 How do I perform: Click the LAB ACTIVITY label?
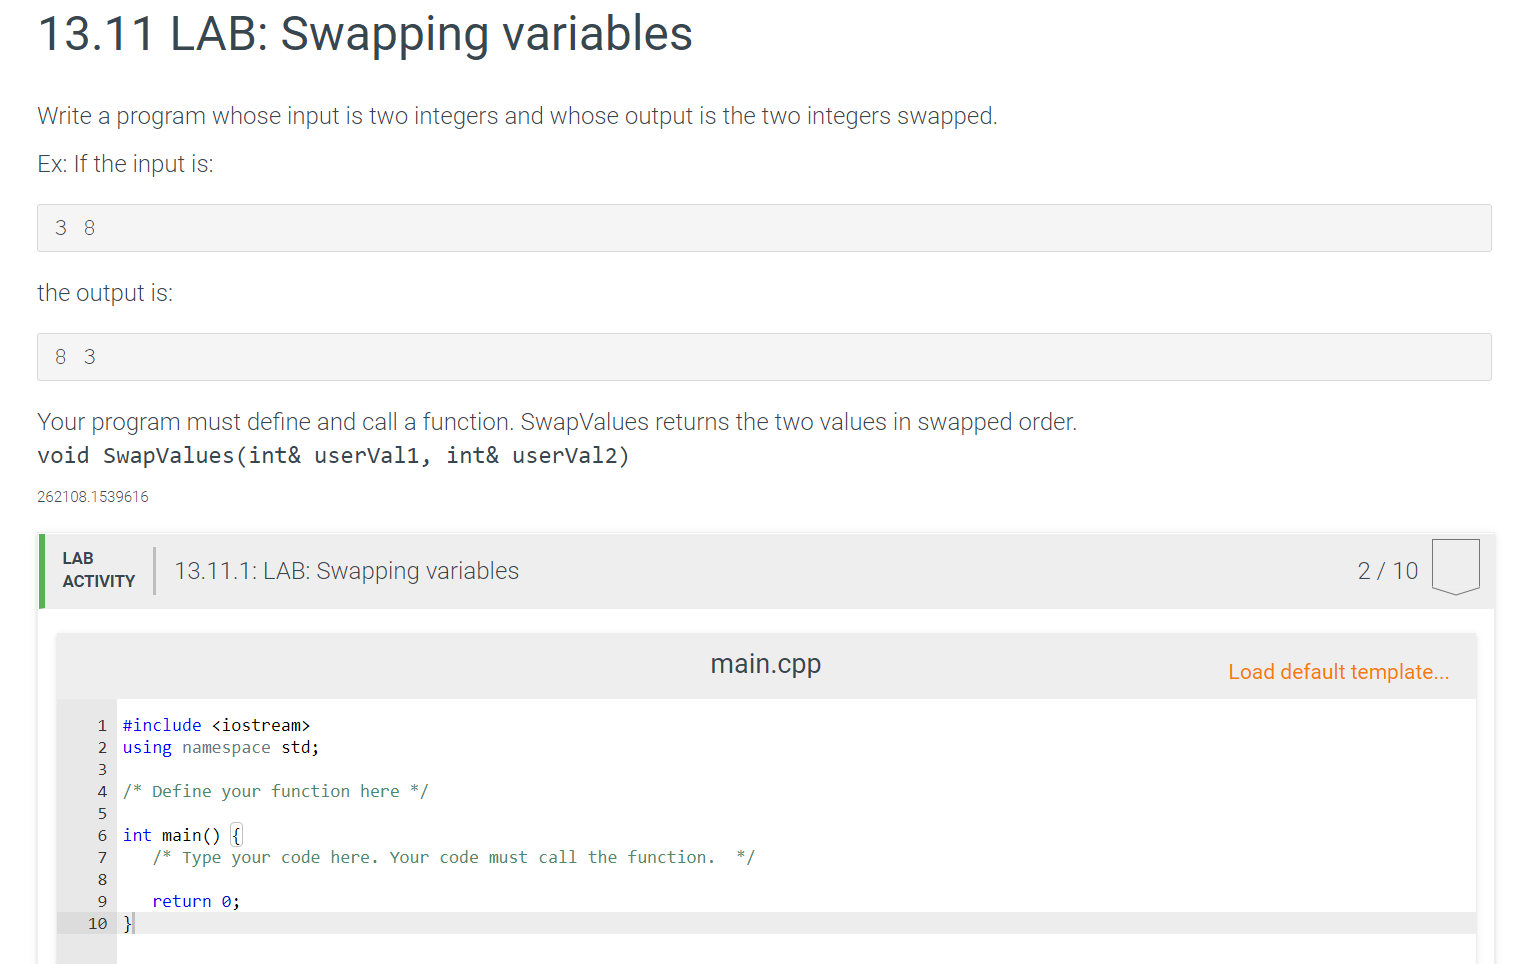click(x=98, y=570)
